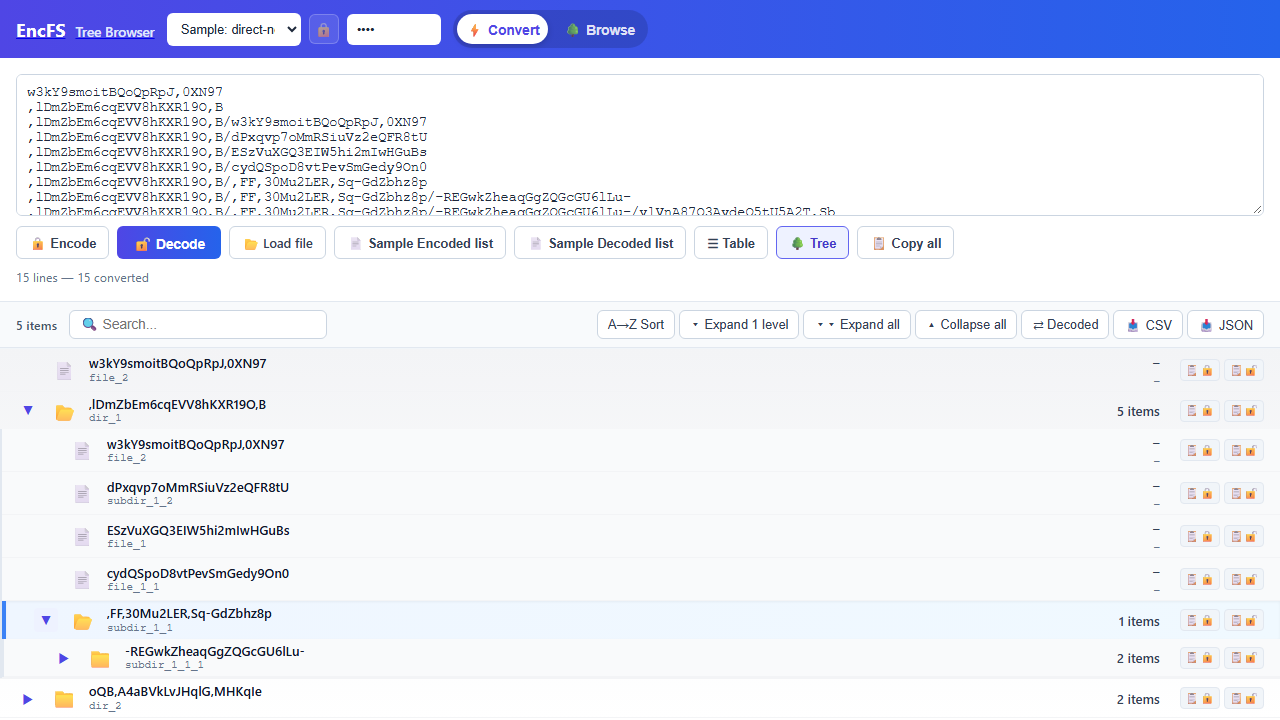Copy encoded name for ESzVuXGQ3EIW5hi2mIwHGuBs row

1199,536
